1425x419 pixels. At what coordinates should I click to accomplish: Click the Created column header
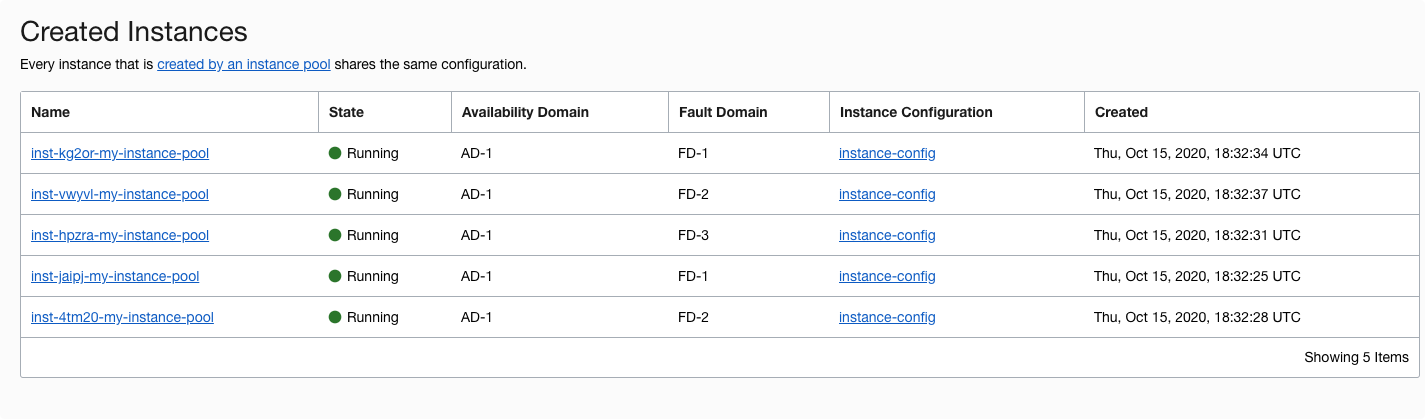click(x=1121, y=112)
